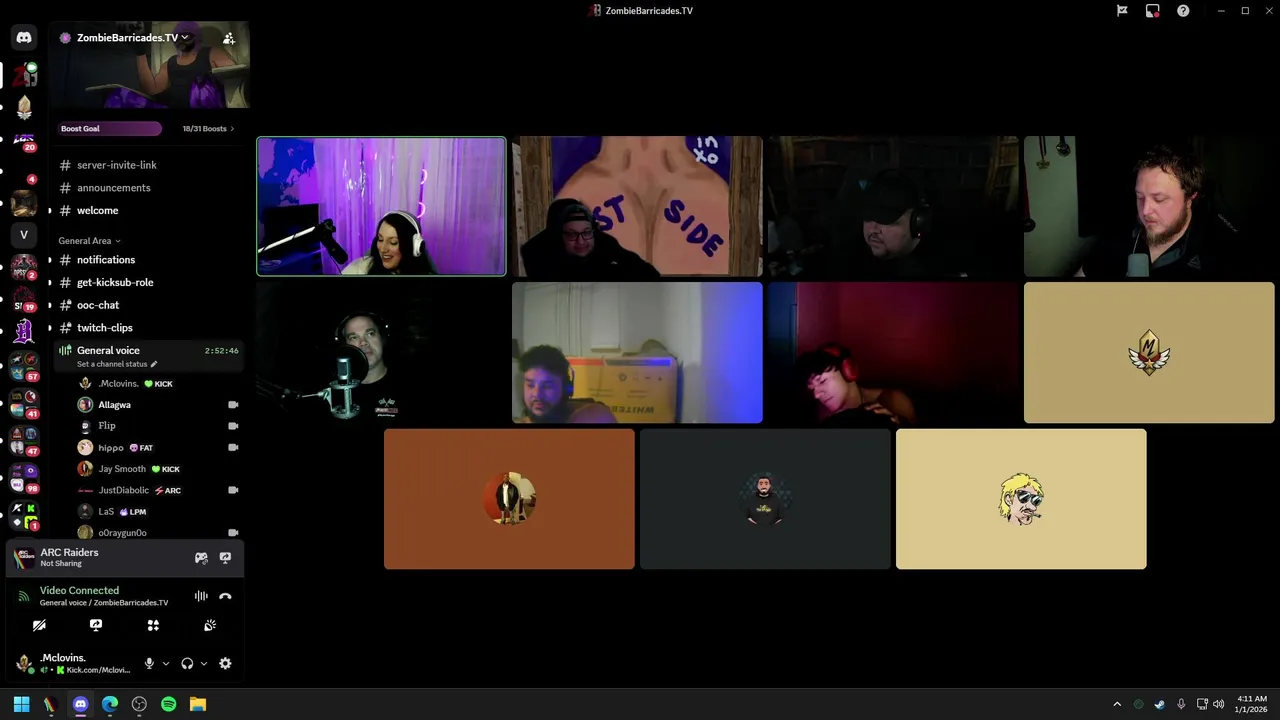
Task: Click the Video Connected status text
Action: 79,591
